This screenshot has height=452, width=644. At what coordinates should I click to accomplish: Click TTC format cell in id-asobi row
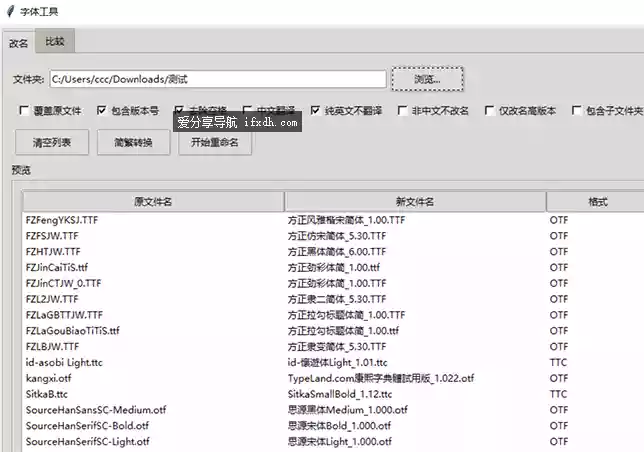pyautogui.click(x=558, y=363)
